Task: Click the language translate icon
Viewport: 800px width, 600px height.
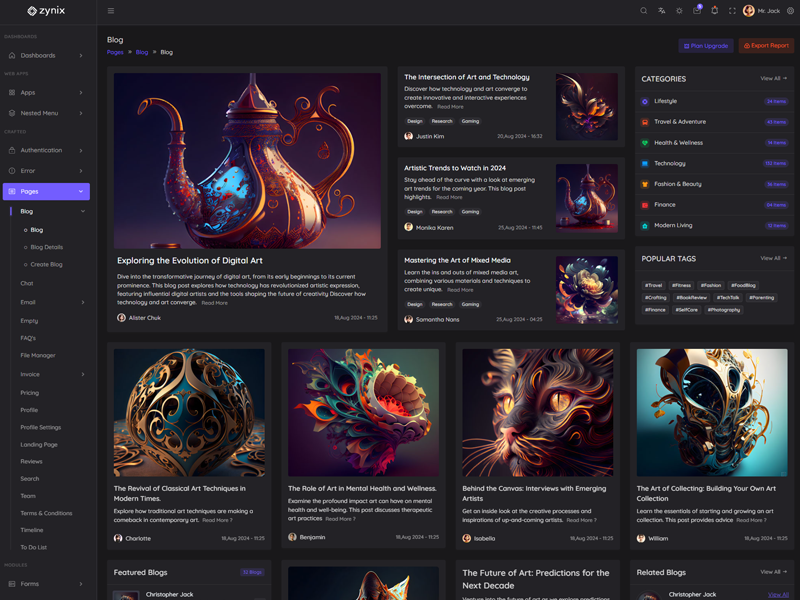Action: pyautogui.click(x=661, y=11)
